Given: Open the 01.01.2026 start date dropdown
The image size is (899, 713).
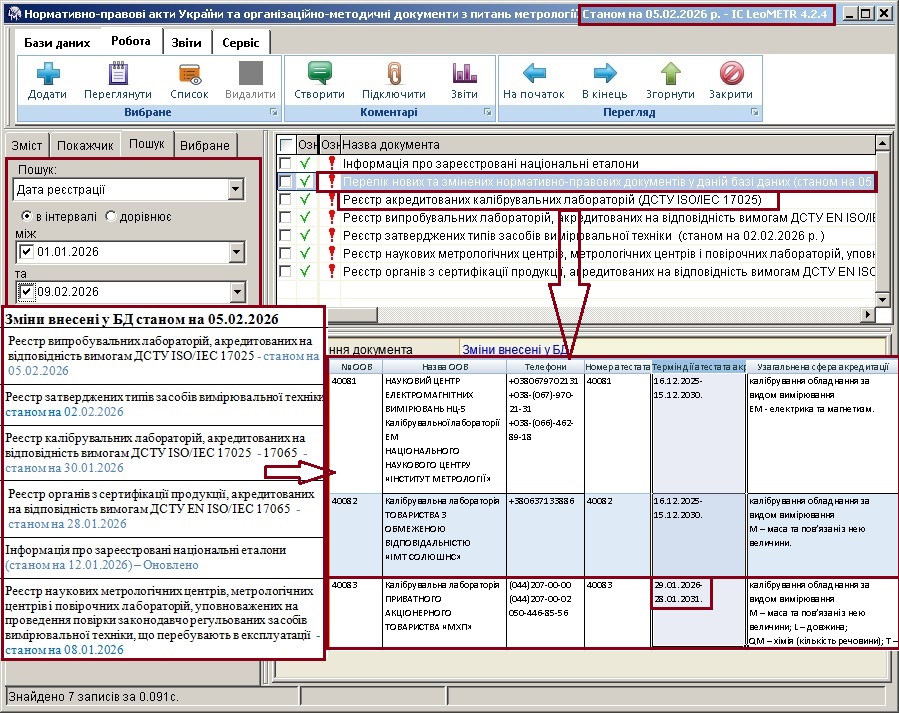Looking at the screenshot, I should click(235, 251).
